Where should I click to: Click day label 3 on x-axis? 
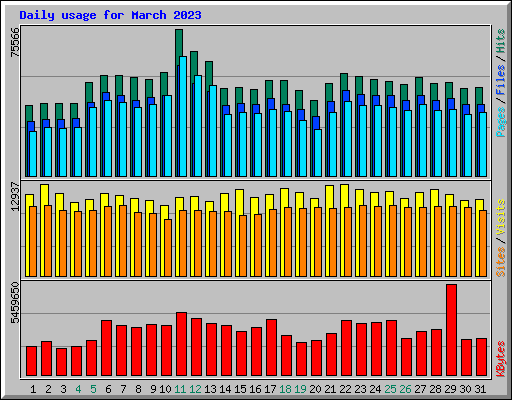pyautogui.click(x=63, y=389)
